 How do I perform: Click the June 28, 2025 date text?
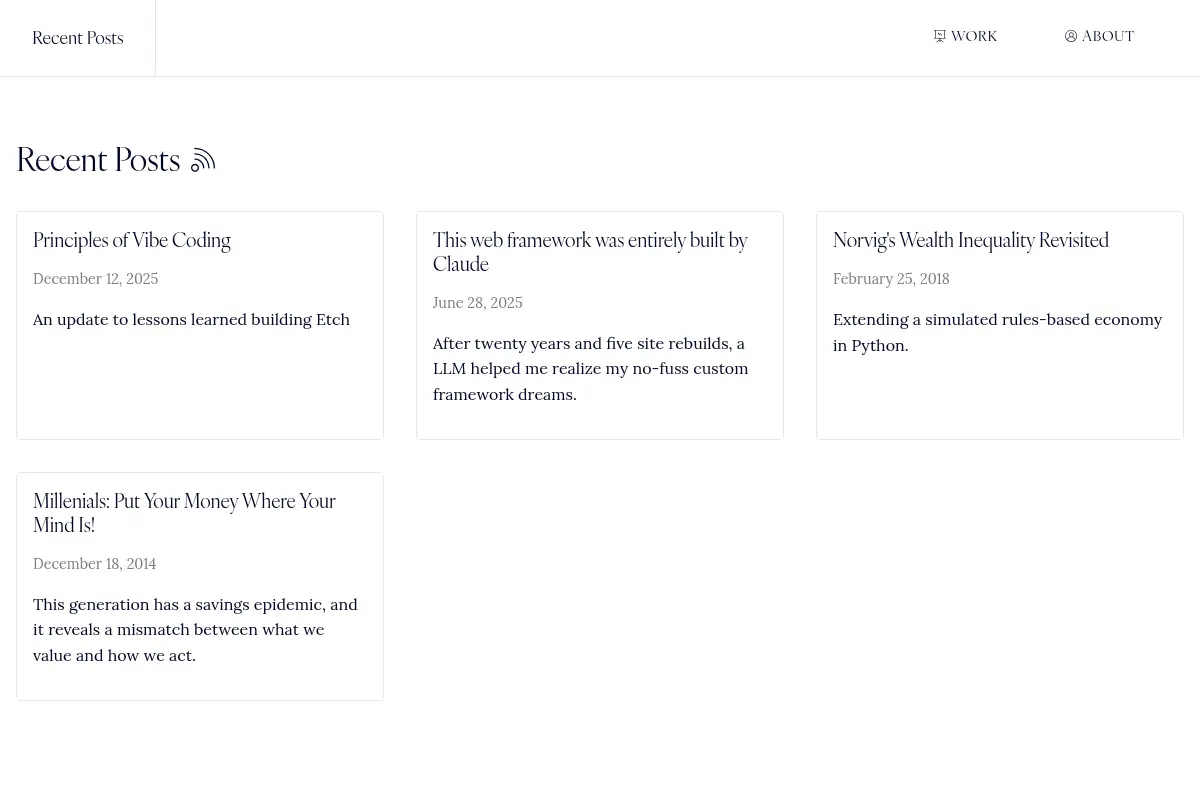point(478,303)
